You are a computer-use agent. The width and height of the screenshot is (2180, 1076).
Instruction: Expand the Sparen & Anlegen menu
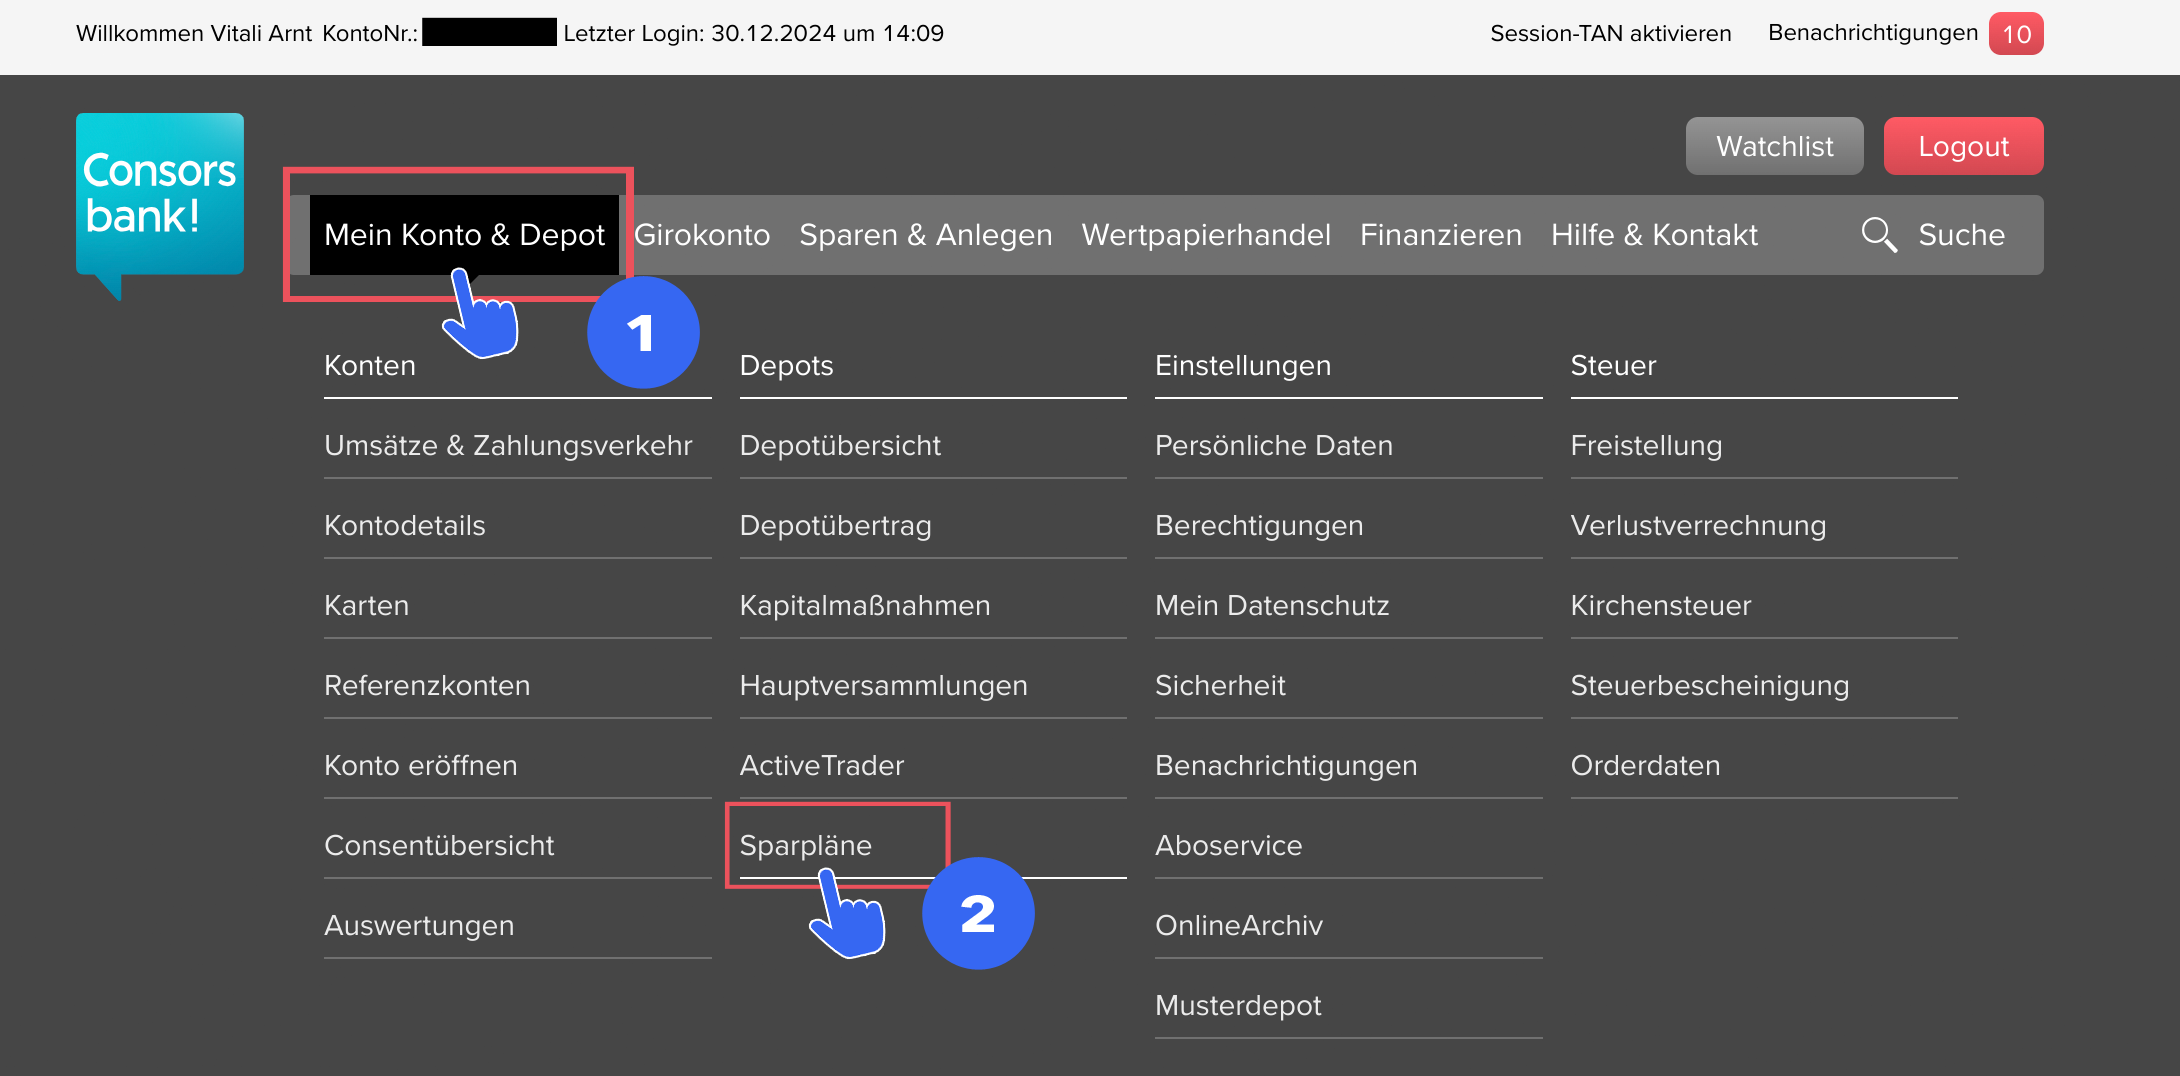pyautogui.click(x=925, y=235)
